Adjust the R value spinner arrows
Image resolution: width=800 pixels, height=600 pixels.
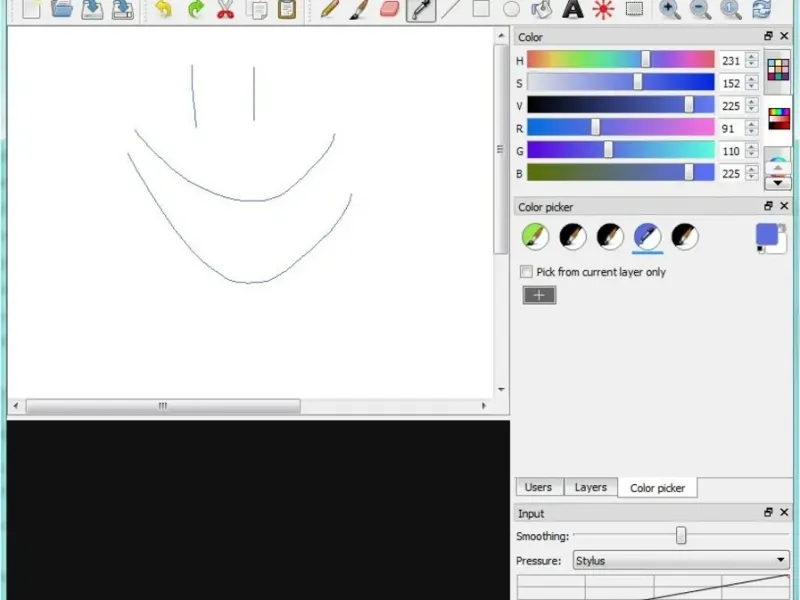click(751, 128)
